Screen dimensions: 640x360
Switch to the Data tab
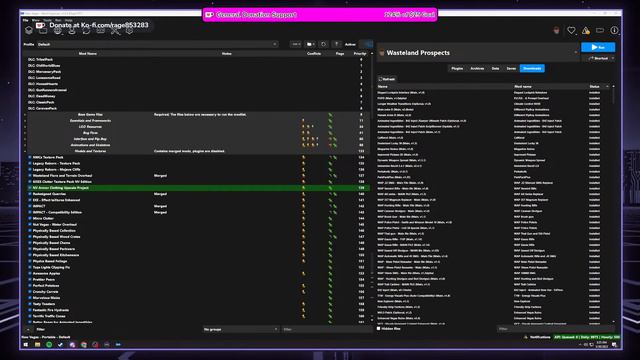pyautogui.click(x=495, y=69)
